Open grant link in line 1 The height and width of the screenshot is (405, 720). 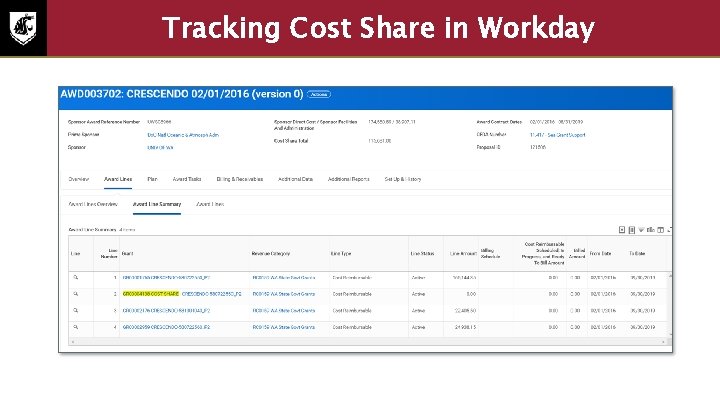coord(166,278)
